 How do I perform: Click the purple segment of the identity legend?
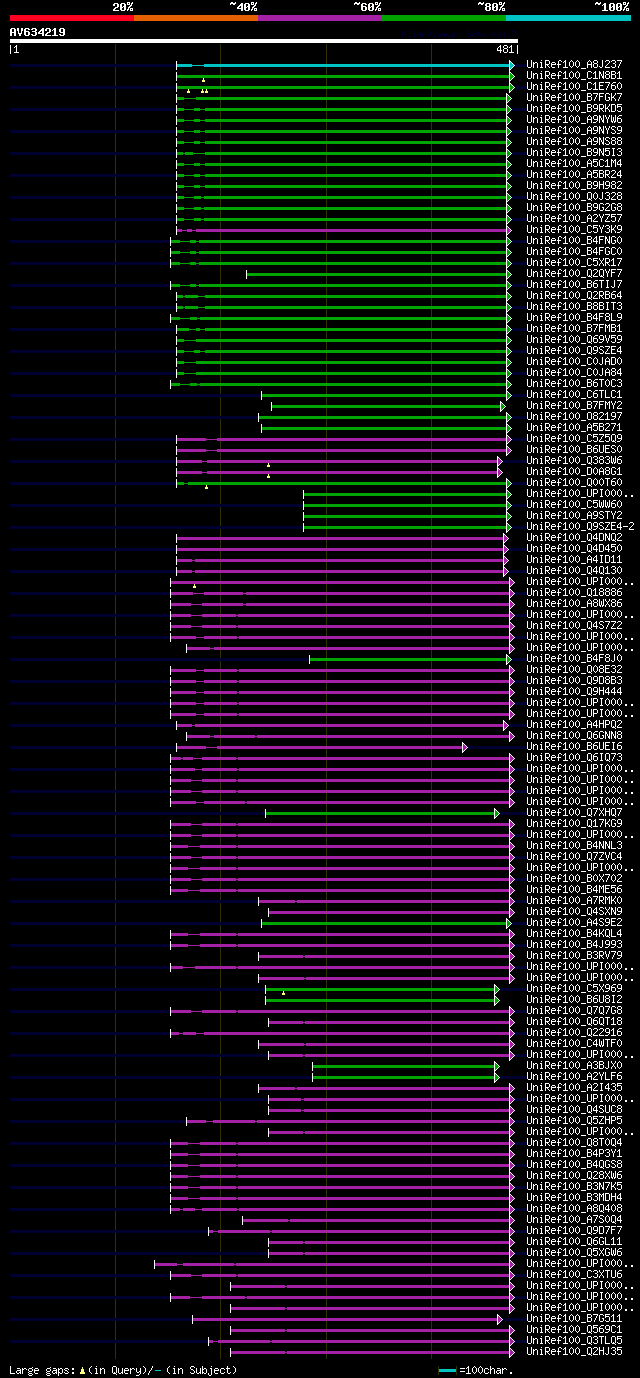(x=320, y=18)
